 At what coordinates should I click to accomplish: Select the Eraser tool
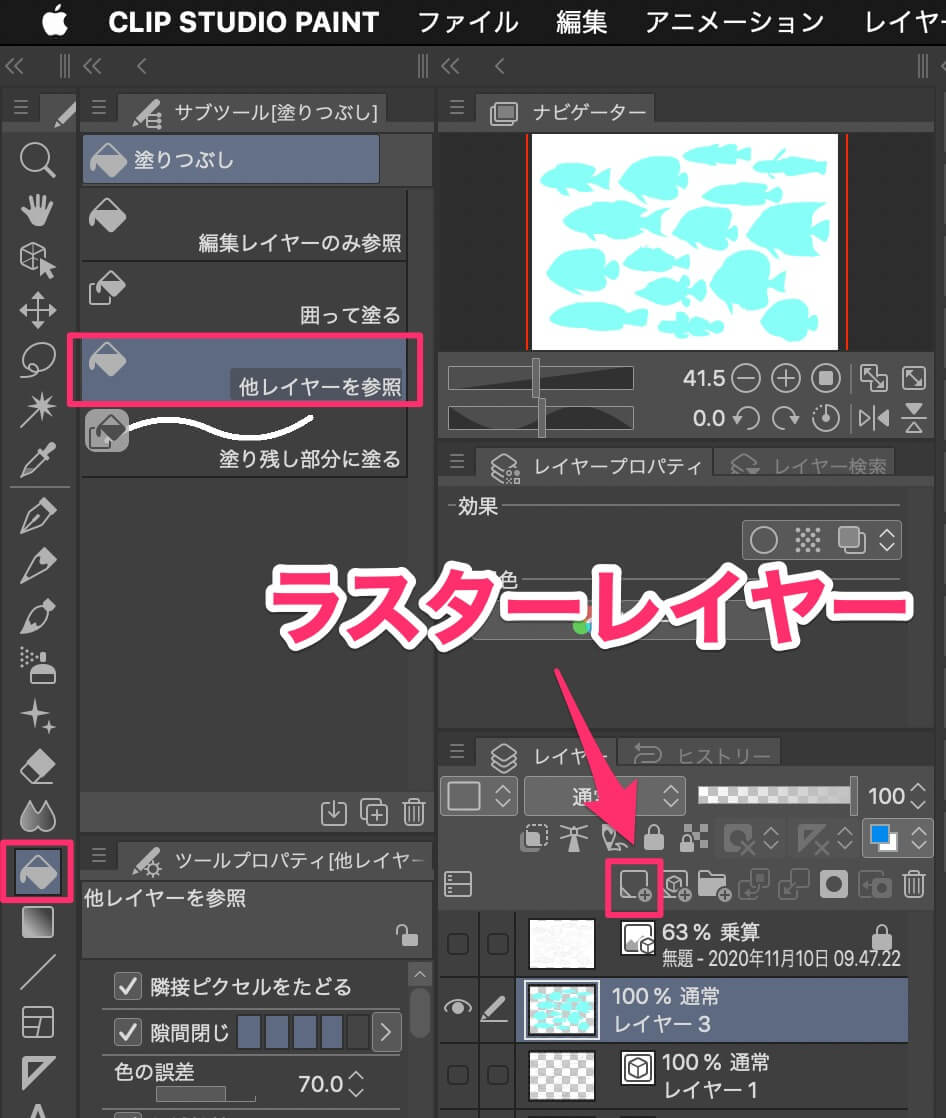tap(37, 768)
